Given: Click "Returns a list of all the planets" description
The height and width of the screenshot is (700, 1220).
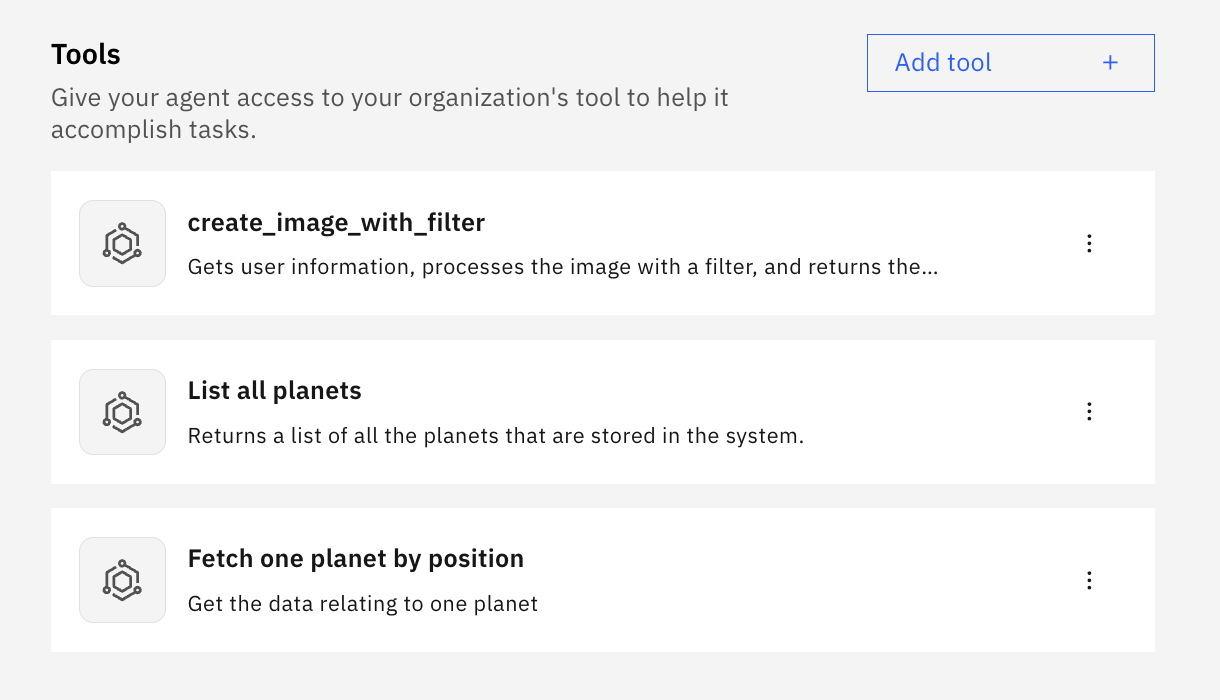Looking at the screenshot, I should (495, 436).
